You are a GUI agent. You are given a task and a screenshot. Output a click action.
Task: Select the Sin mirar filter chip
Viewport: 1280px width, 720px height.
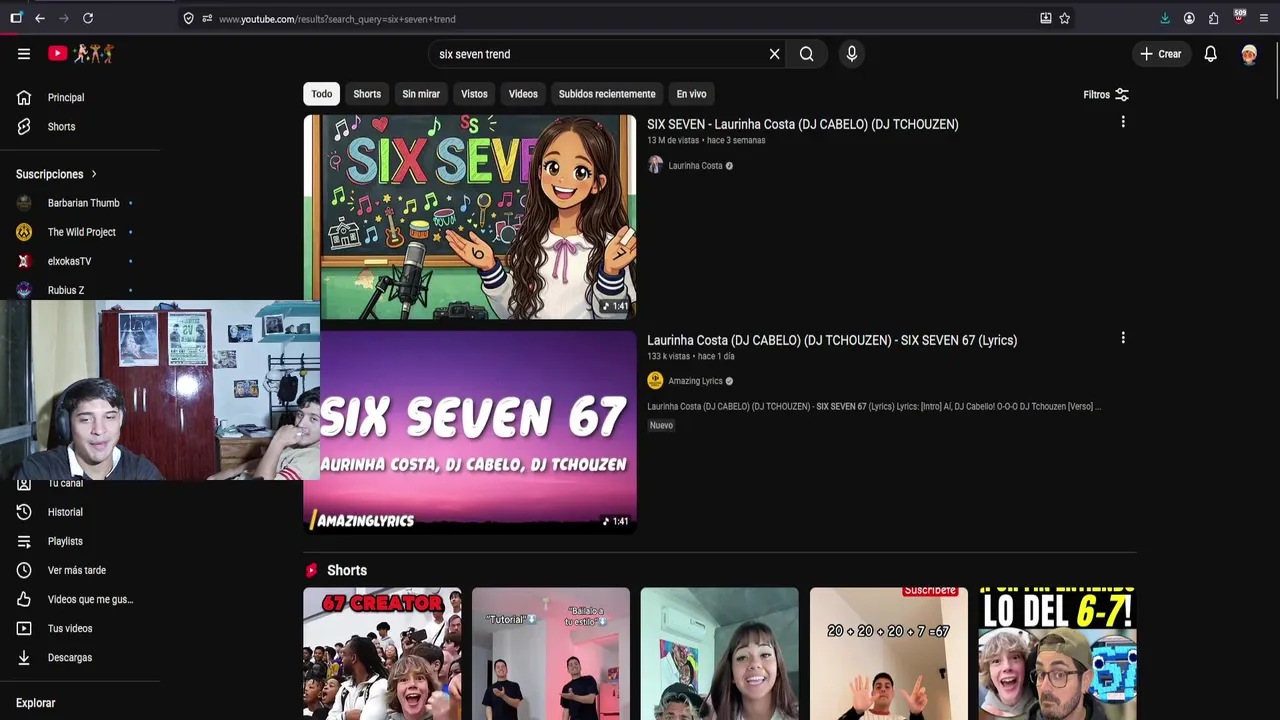point(421,94)
